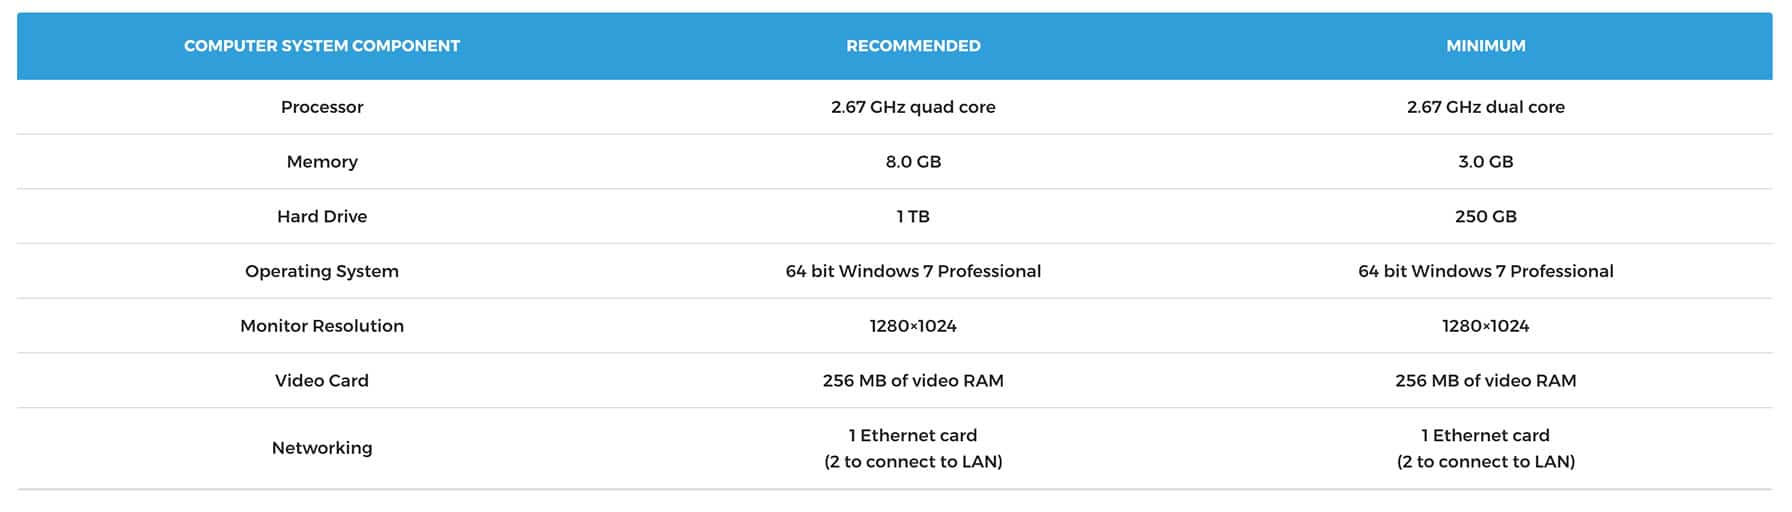Image resolution: width=1792 pixels, height=512 pixels.
Task: Select the Processor row label
Action: [x=321, y=107]
